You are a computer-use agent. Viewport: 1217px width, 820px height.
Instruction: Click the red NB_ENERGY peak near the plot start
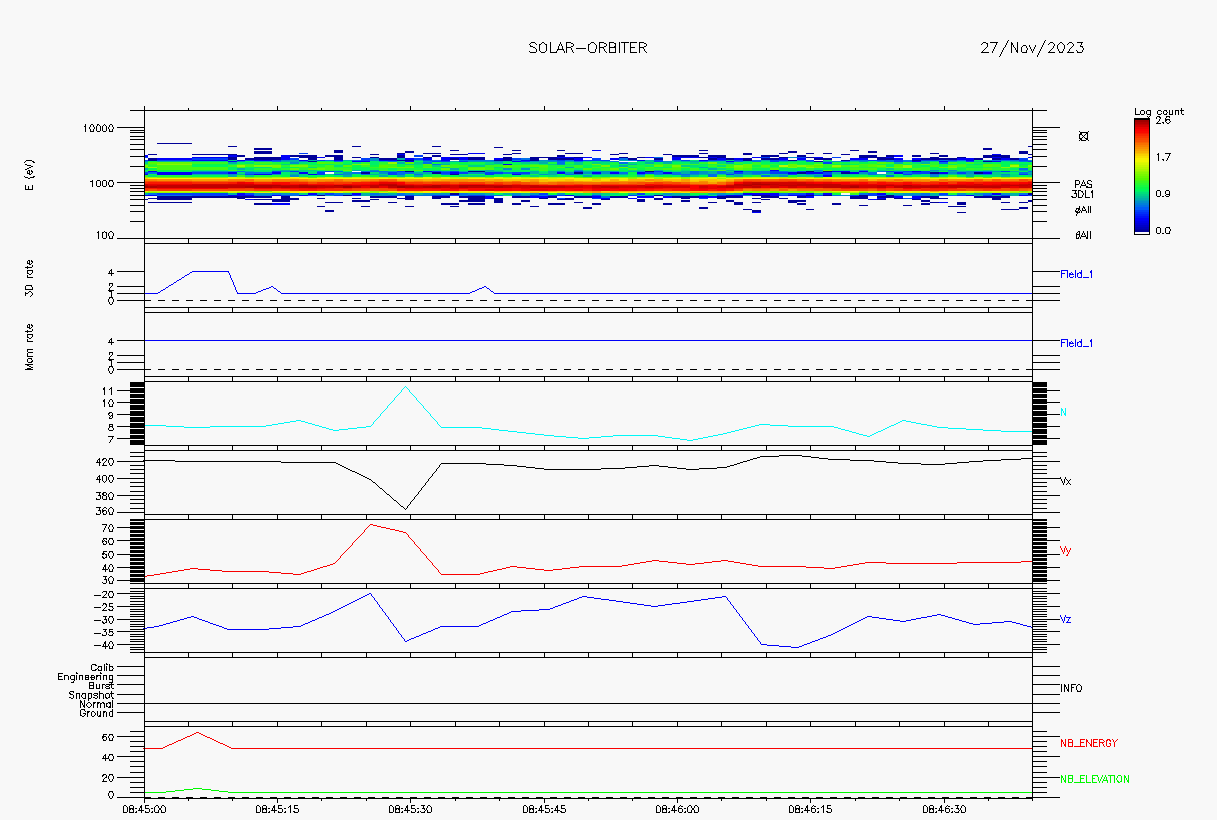point(198,733)
